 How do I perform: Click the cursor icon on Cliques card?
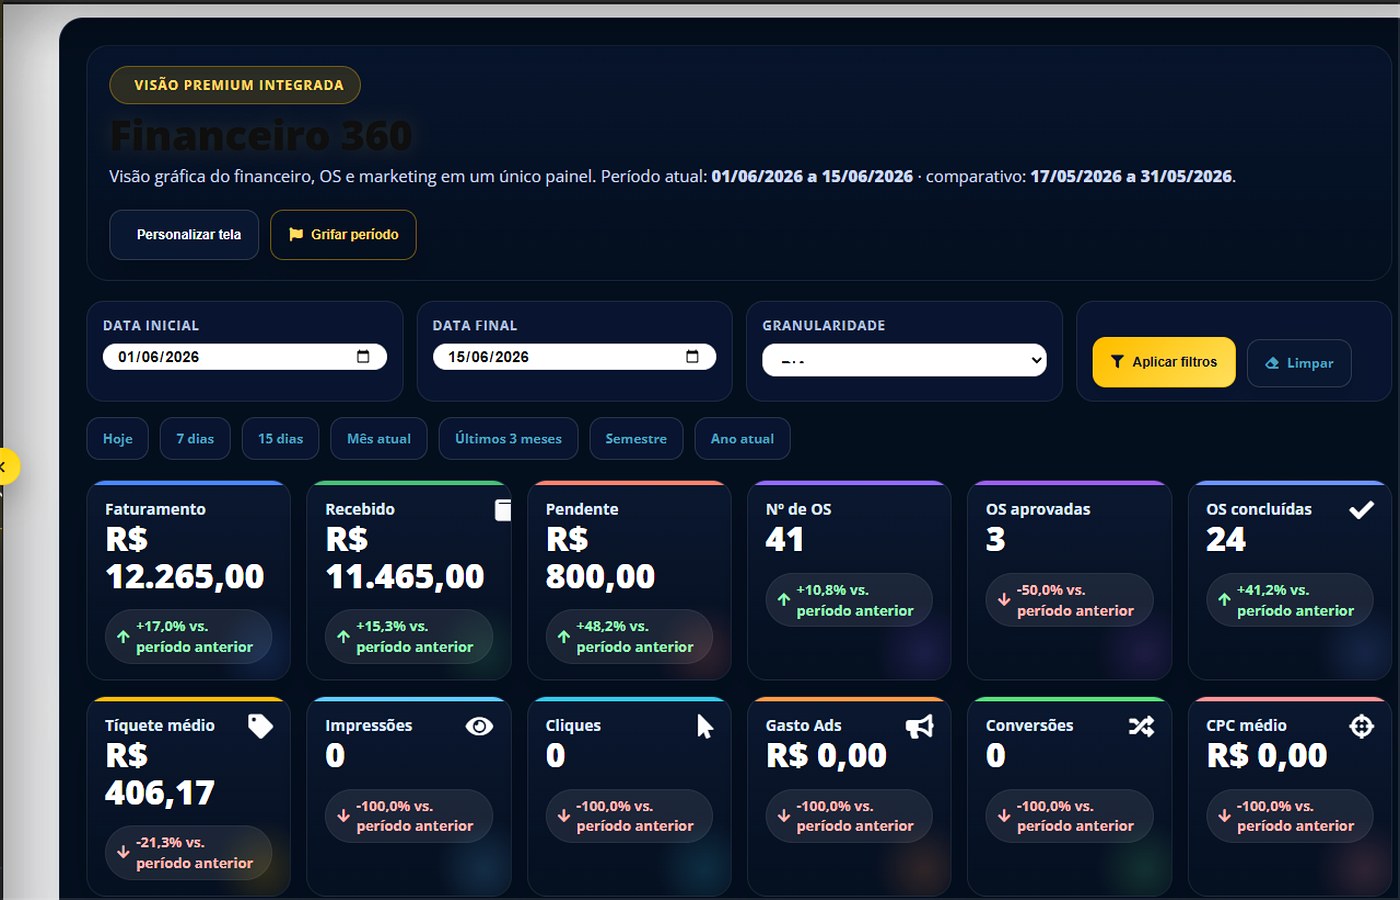coord(705,726)
